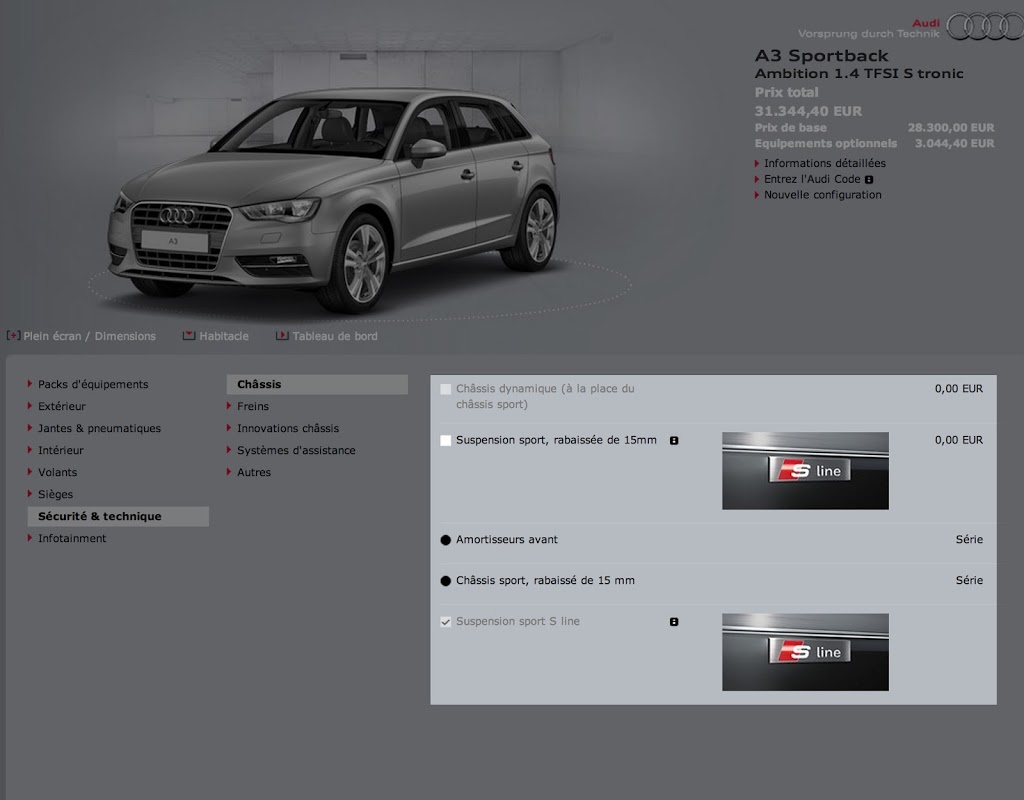The height and width of the screenshot is (800, 1024).
Task: Click Série label for Châssis sport
Action: click(969, 580)
